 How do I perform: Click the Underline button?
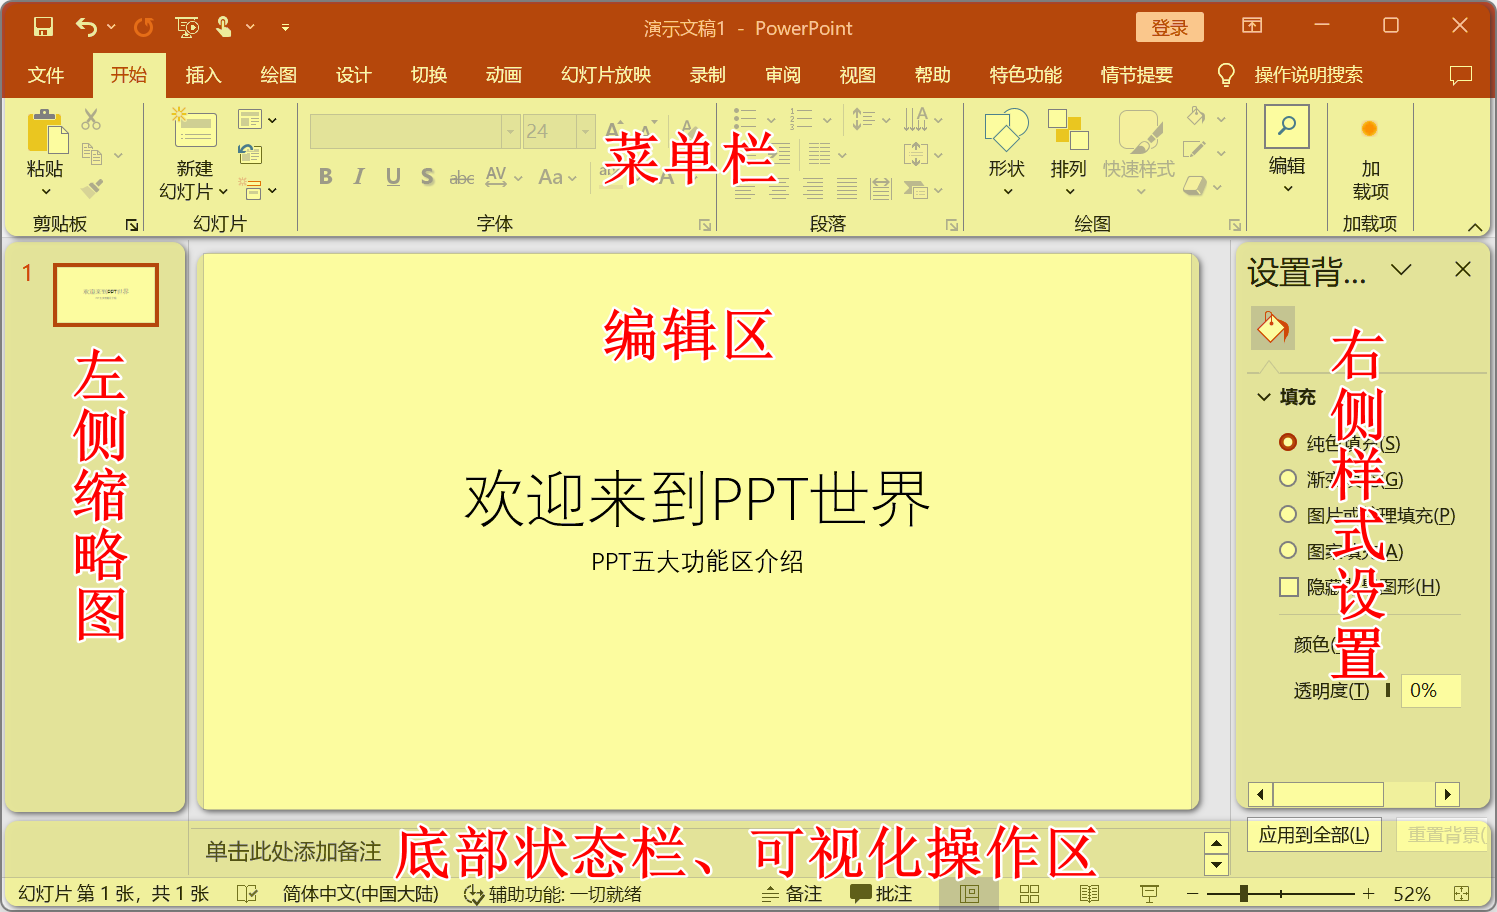coord(393,177)
